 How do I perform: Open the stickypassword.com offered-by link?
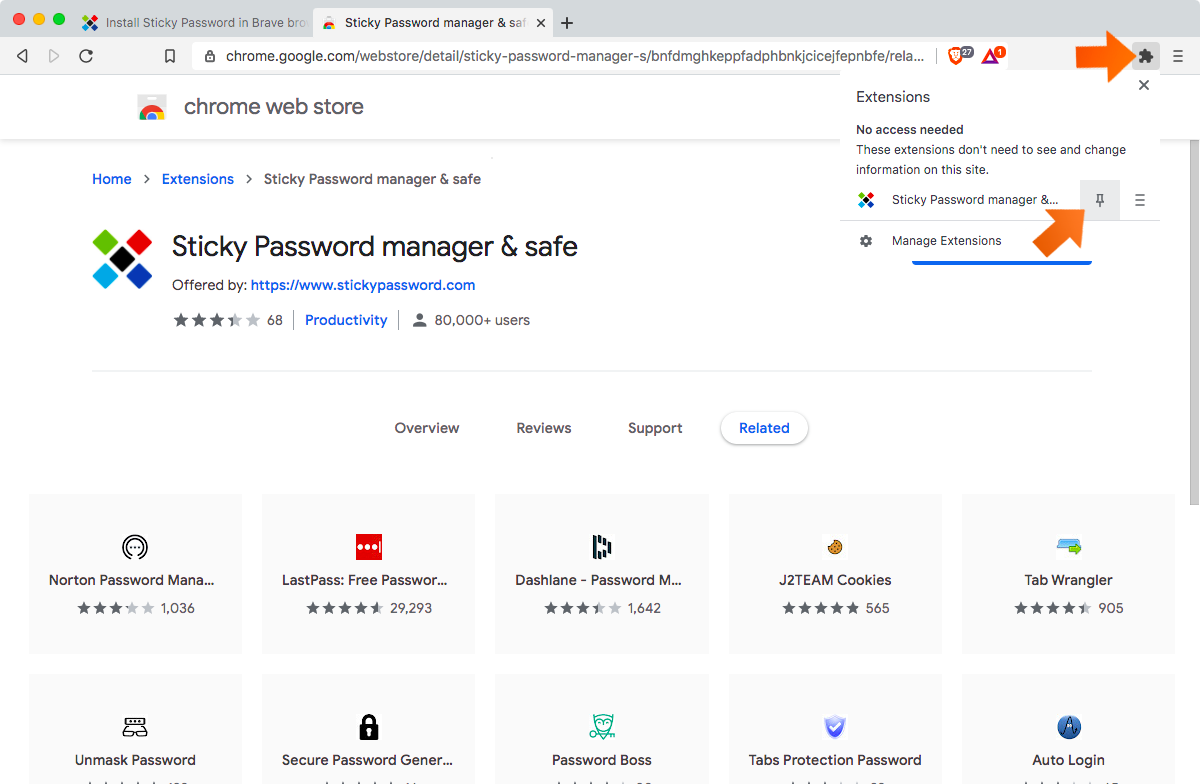click(x=363, y=285)
